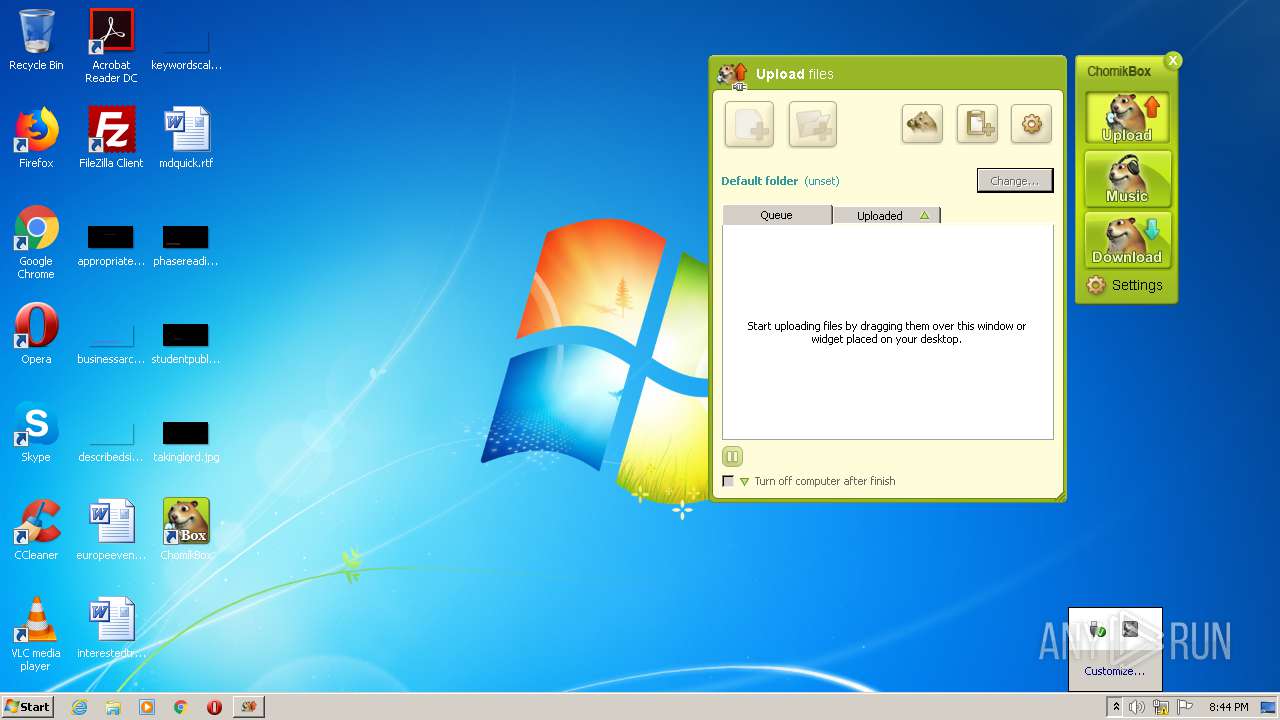The height and width of the screenshot is (720, 1280).
Task: Open the network tray icon
Action: click(x=1161, y=707)
